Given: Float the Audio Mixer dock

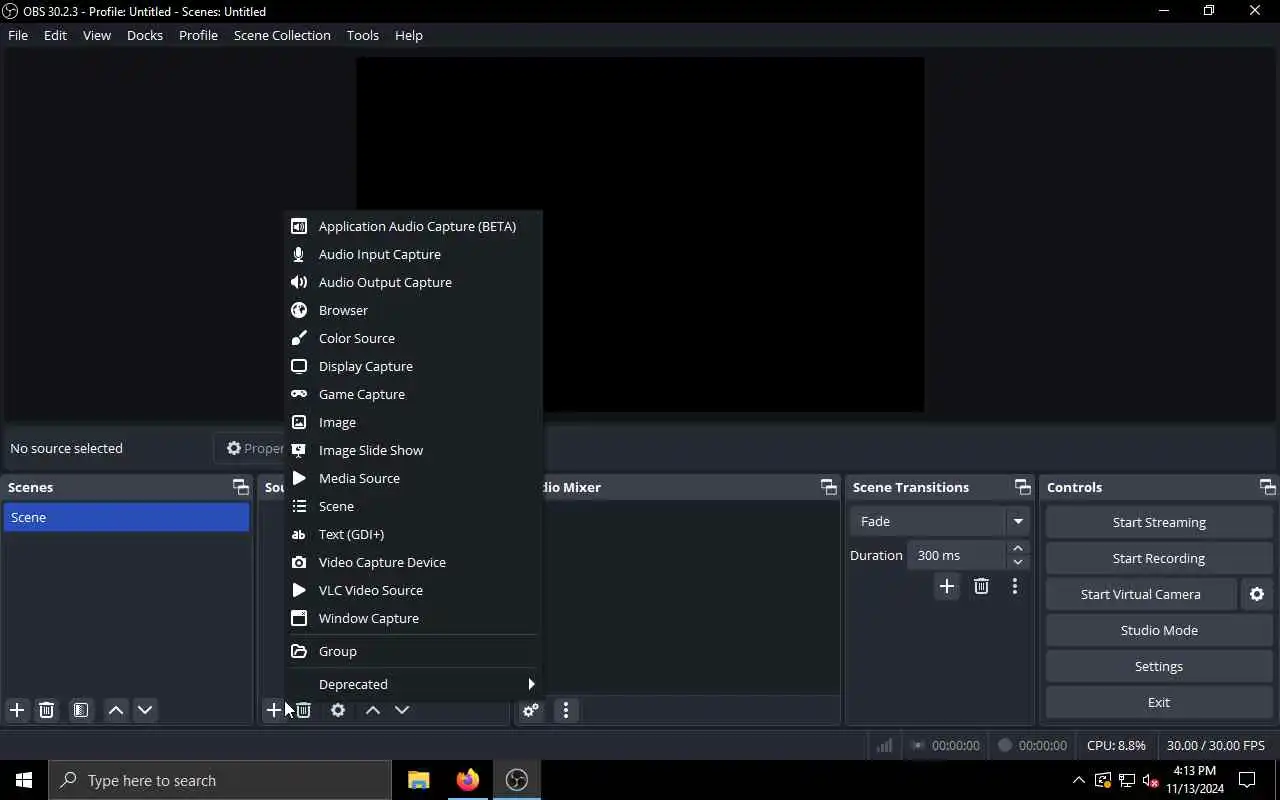Looking at the screenshot, I should click(x=828, y=487).
